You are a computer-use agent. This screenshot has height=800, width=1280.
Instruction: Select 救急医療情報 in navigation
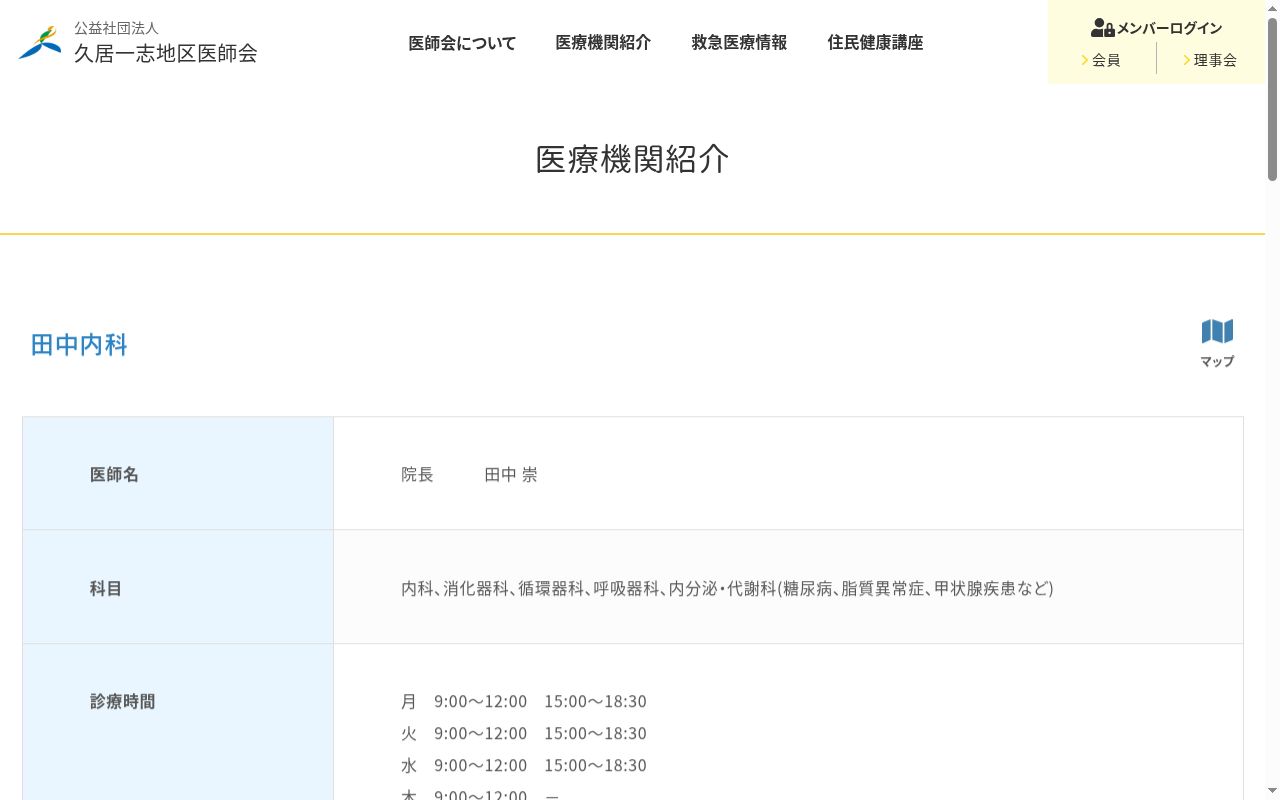tap(739, 43)
